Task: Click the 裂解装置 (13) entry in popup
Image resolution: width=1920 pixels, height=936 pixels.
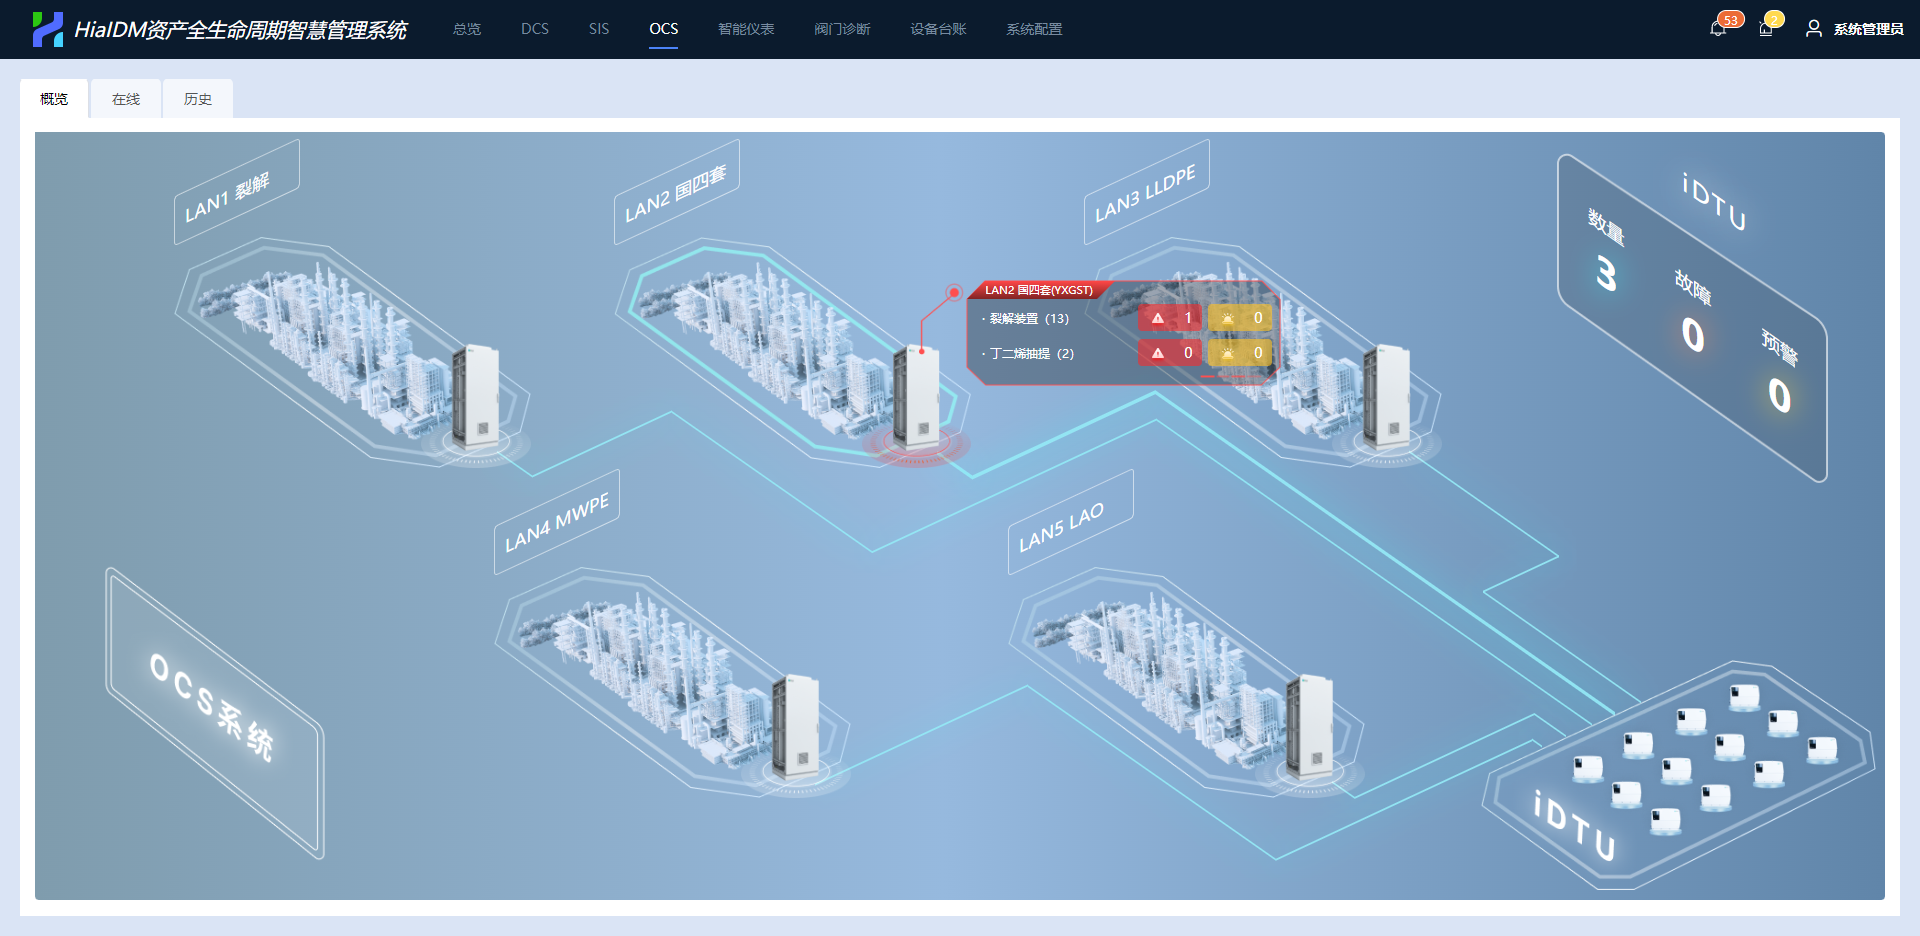Action: pos(1029,319)
